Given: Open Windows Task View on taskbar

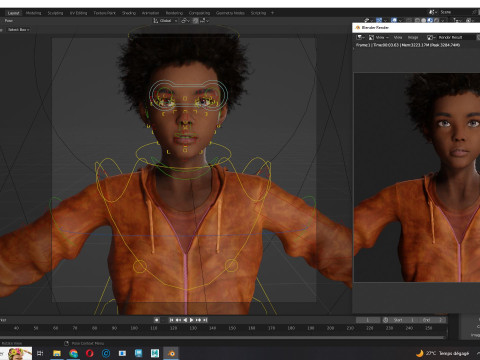Looking at the screenshot, I should (40, 353).
